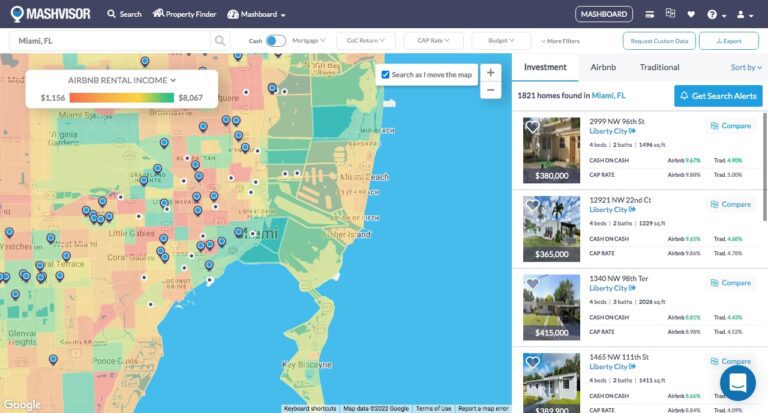Click the Get Search Alerts button
Viewport: 768px width, 413px height.
point(718,95)
